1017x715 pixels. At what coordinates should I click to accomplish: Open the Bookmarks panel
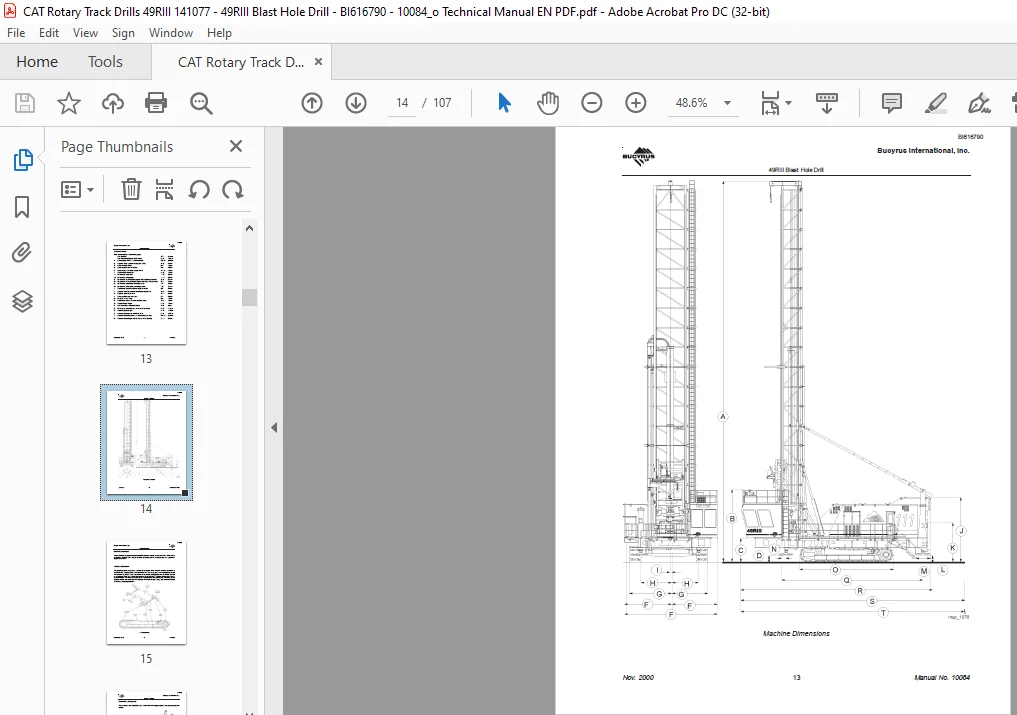point(22,207)
